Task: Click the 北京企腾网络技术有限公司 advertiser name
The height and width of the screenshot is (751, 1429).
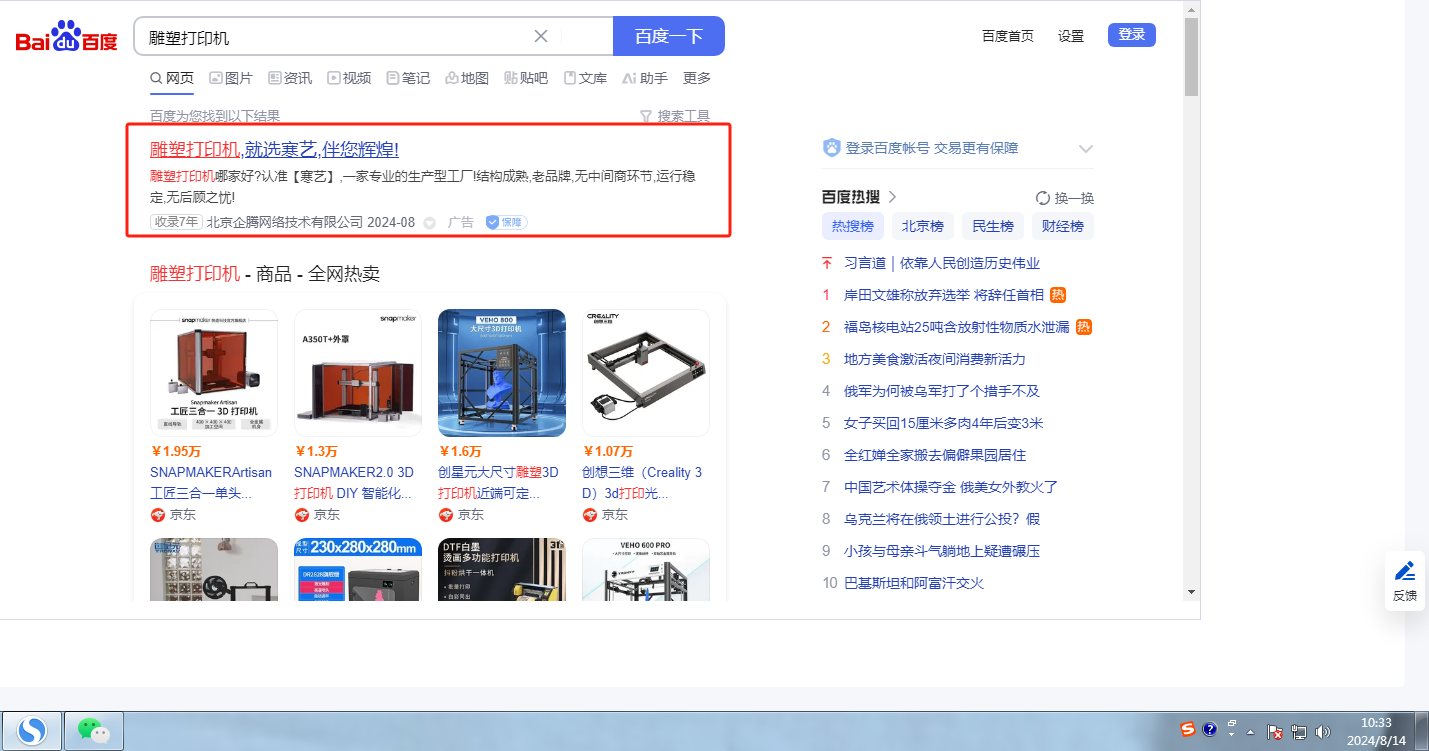Action: pyautogui.click(x=285, y=222)
